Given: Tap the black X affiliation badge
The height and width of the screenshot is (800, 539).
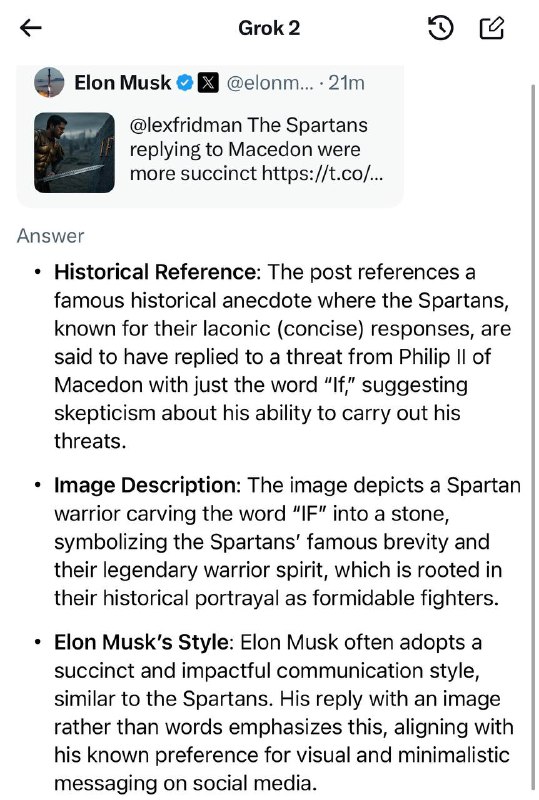Looking at the screenshot, I should 208,82.
